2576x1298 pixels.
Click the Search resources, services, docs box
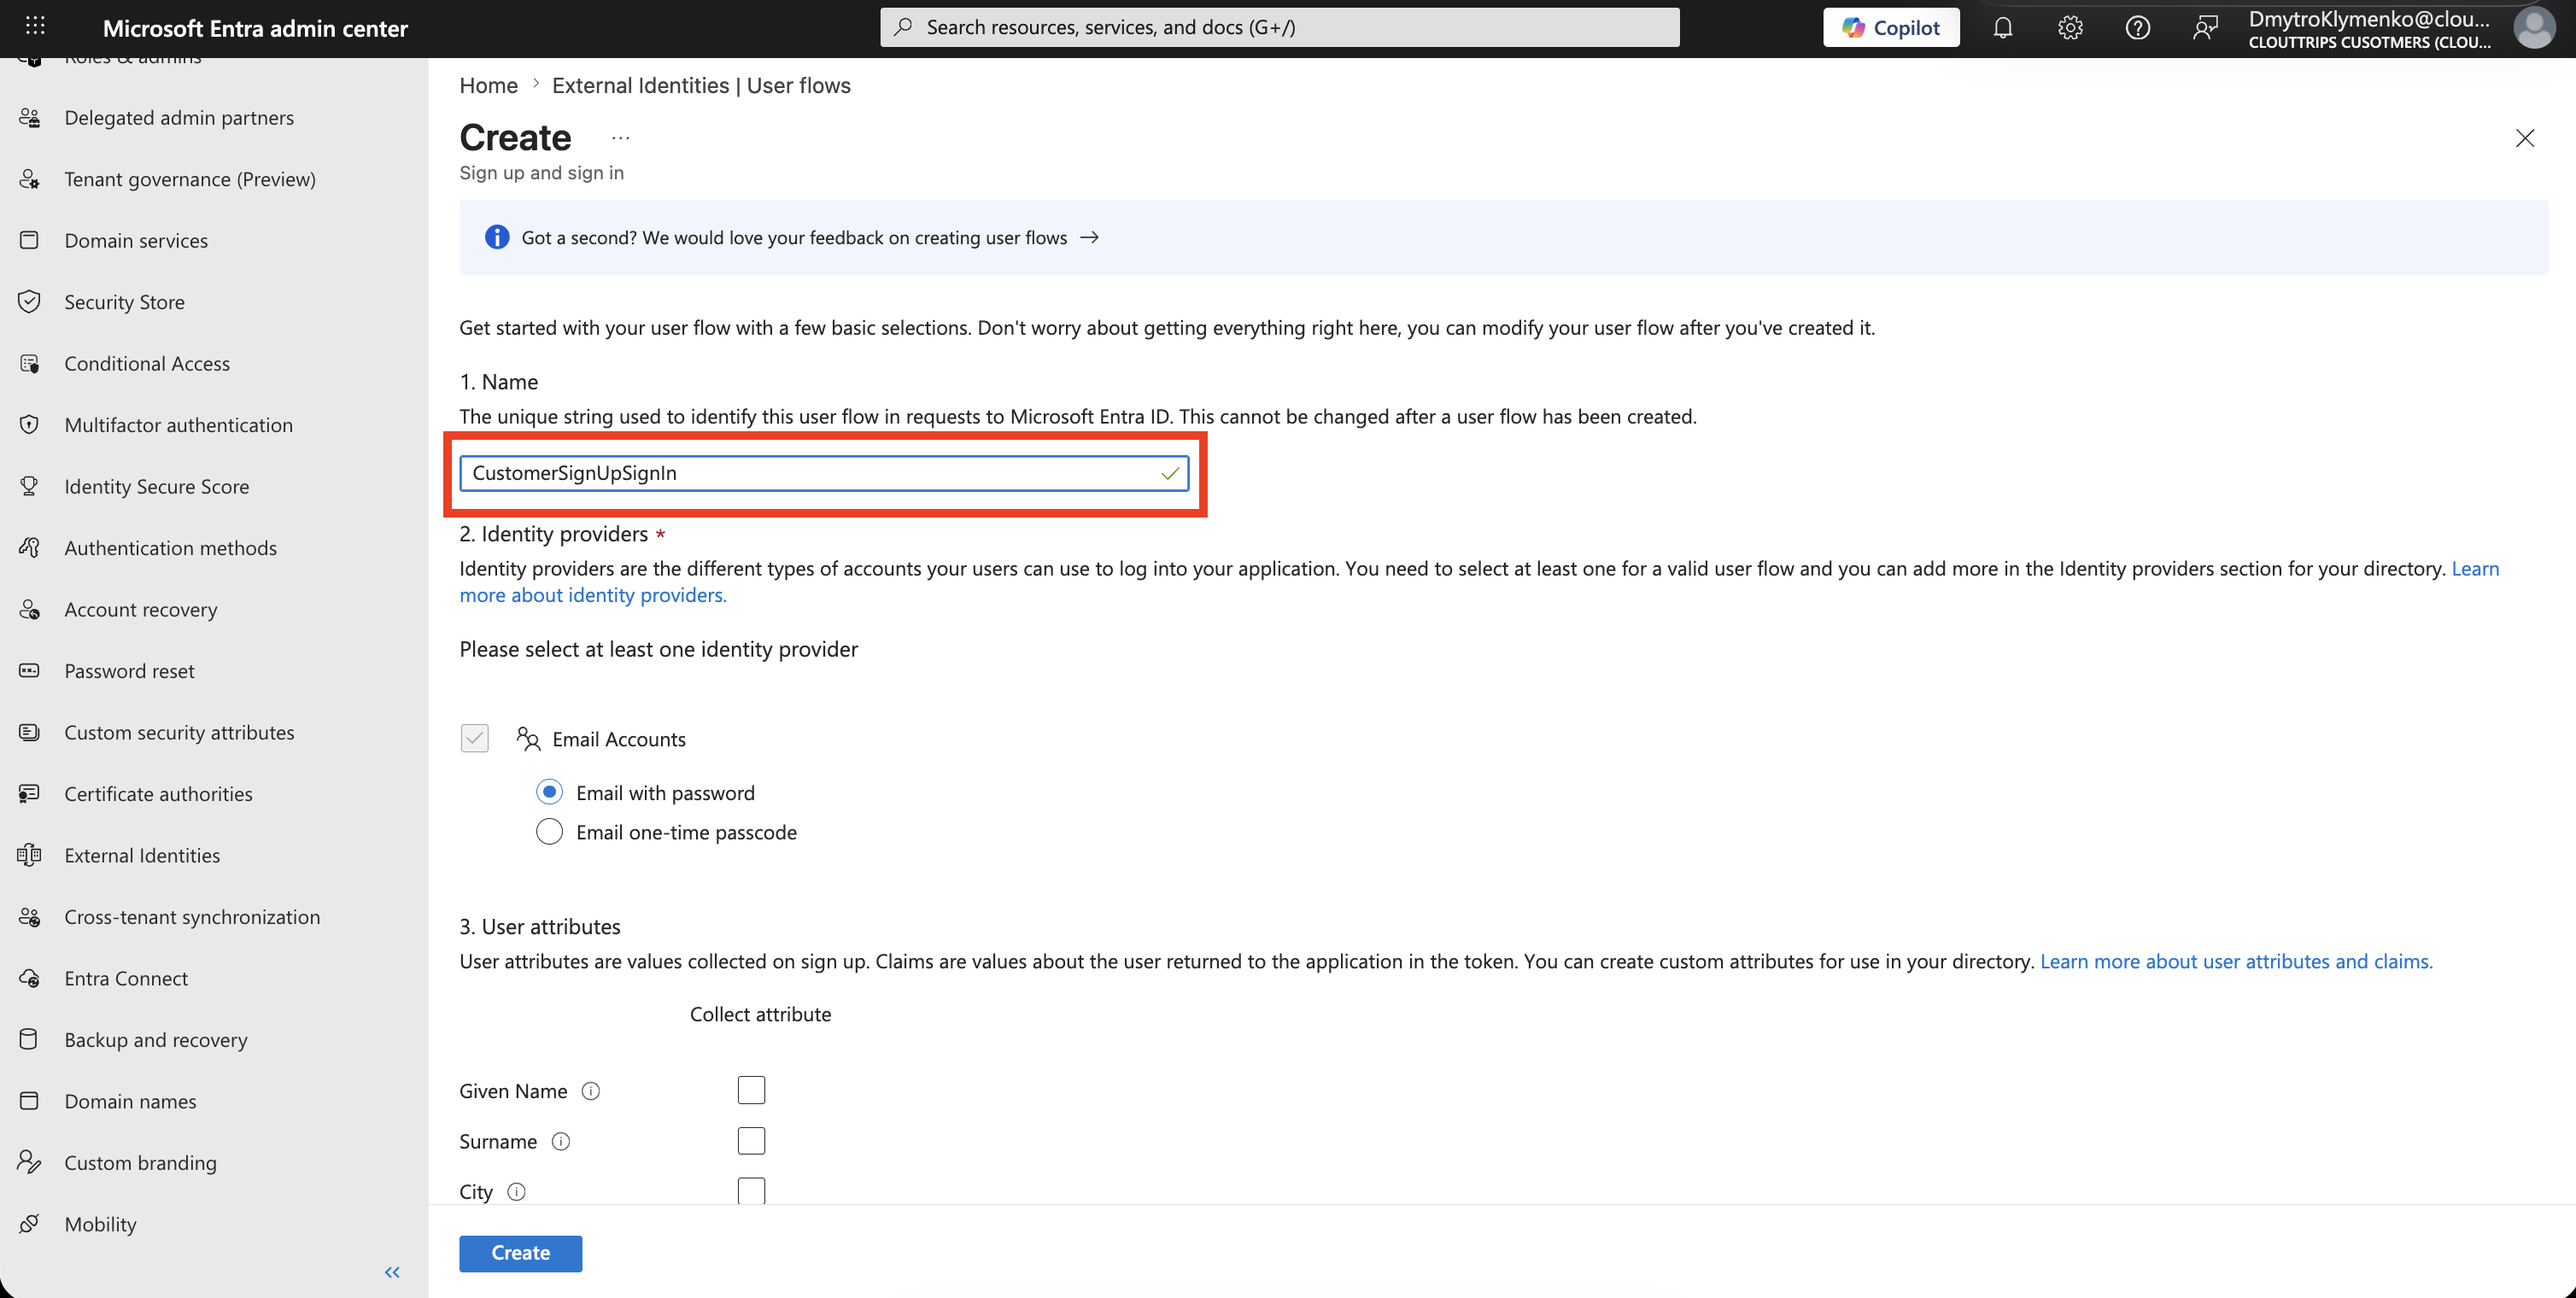point(1279,27)
